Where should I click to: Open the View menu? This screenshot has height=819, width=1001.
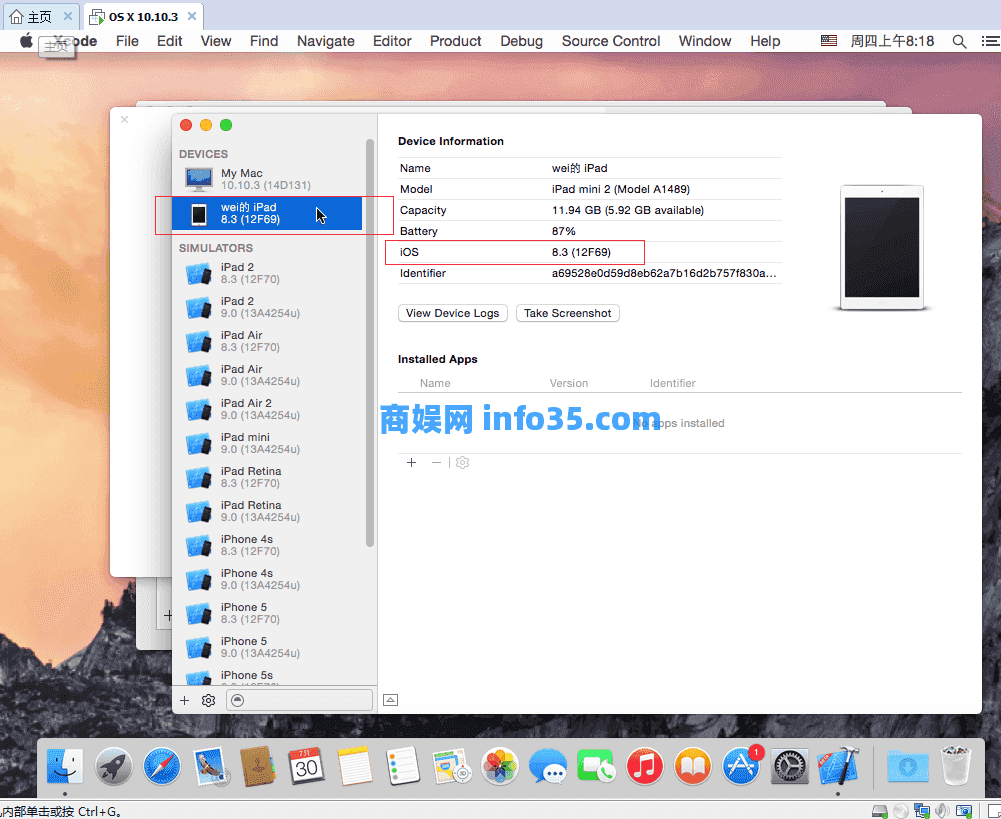(x=216, y=41)
